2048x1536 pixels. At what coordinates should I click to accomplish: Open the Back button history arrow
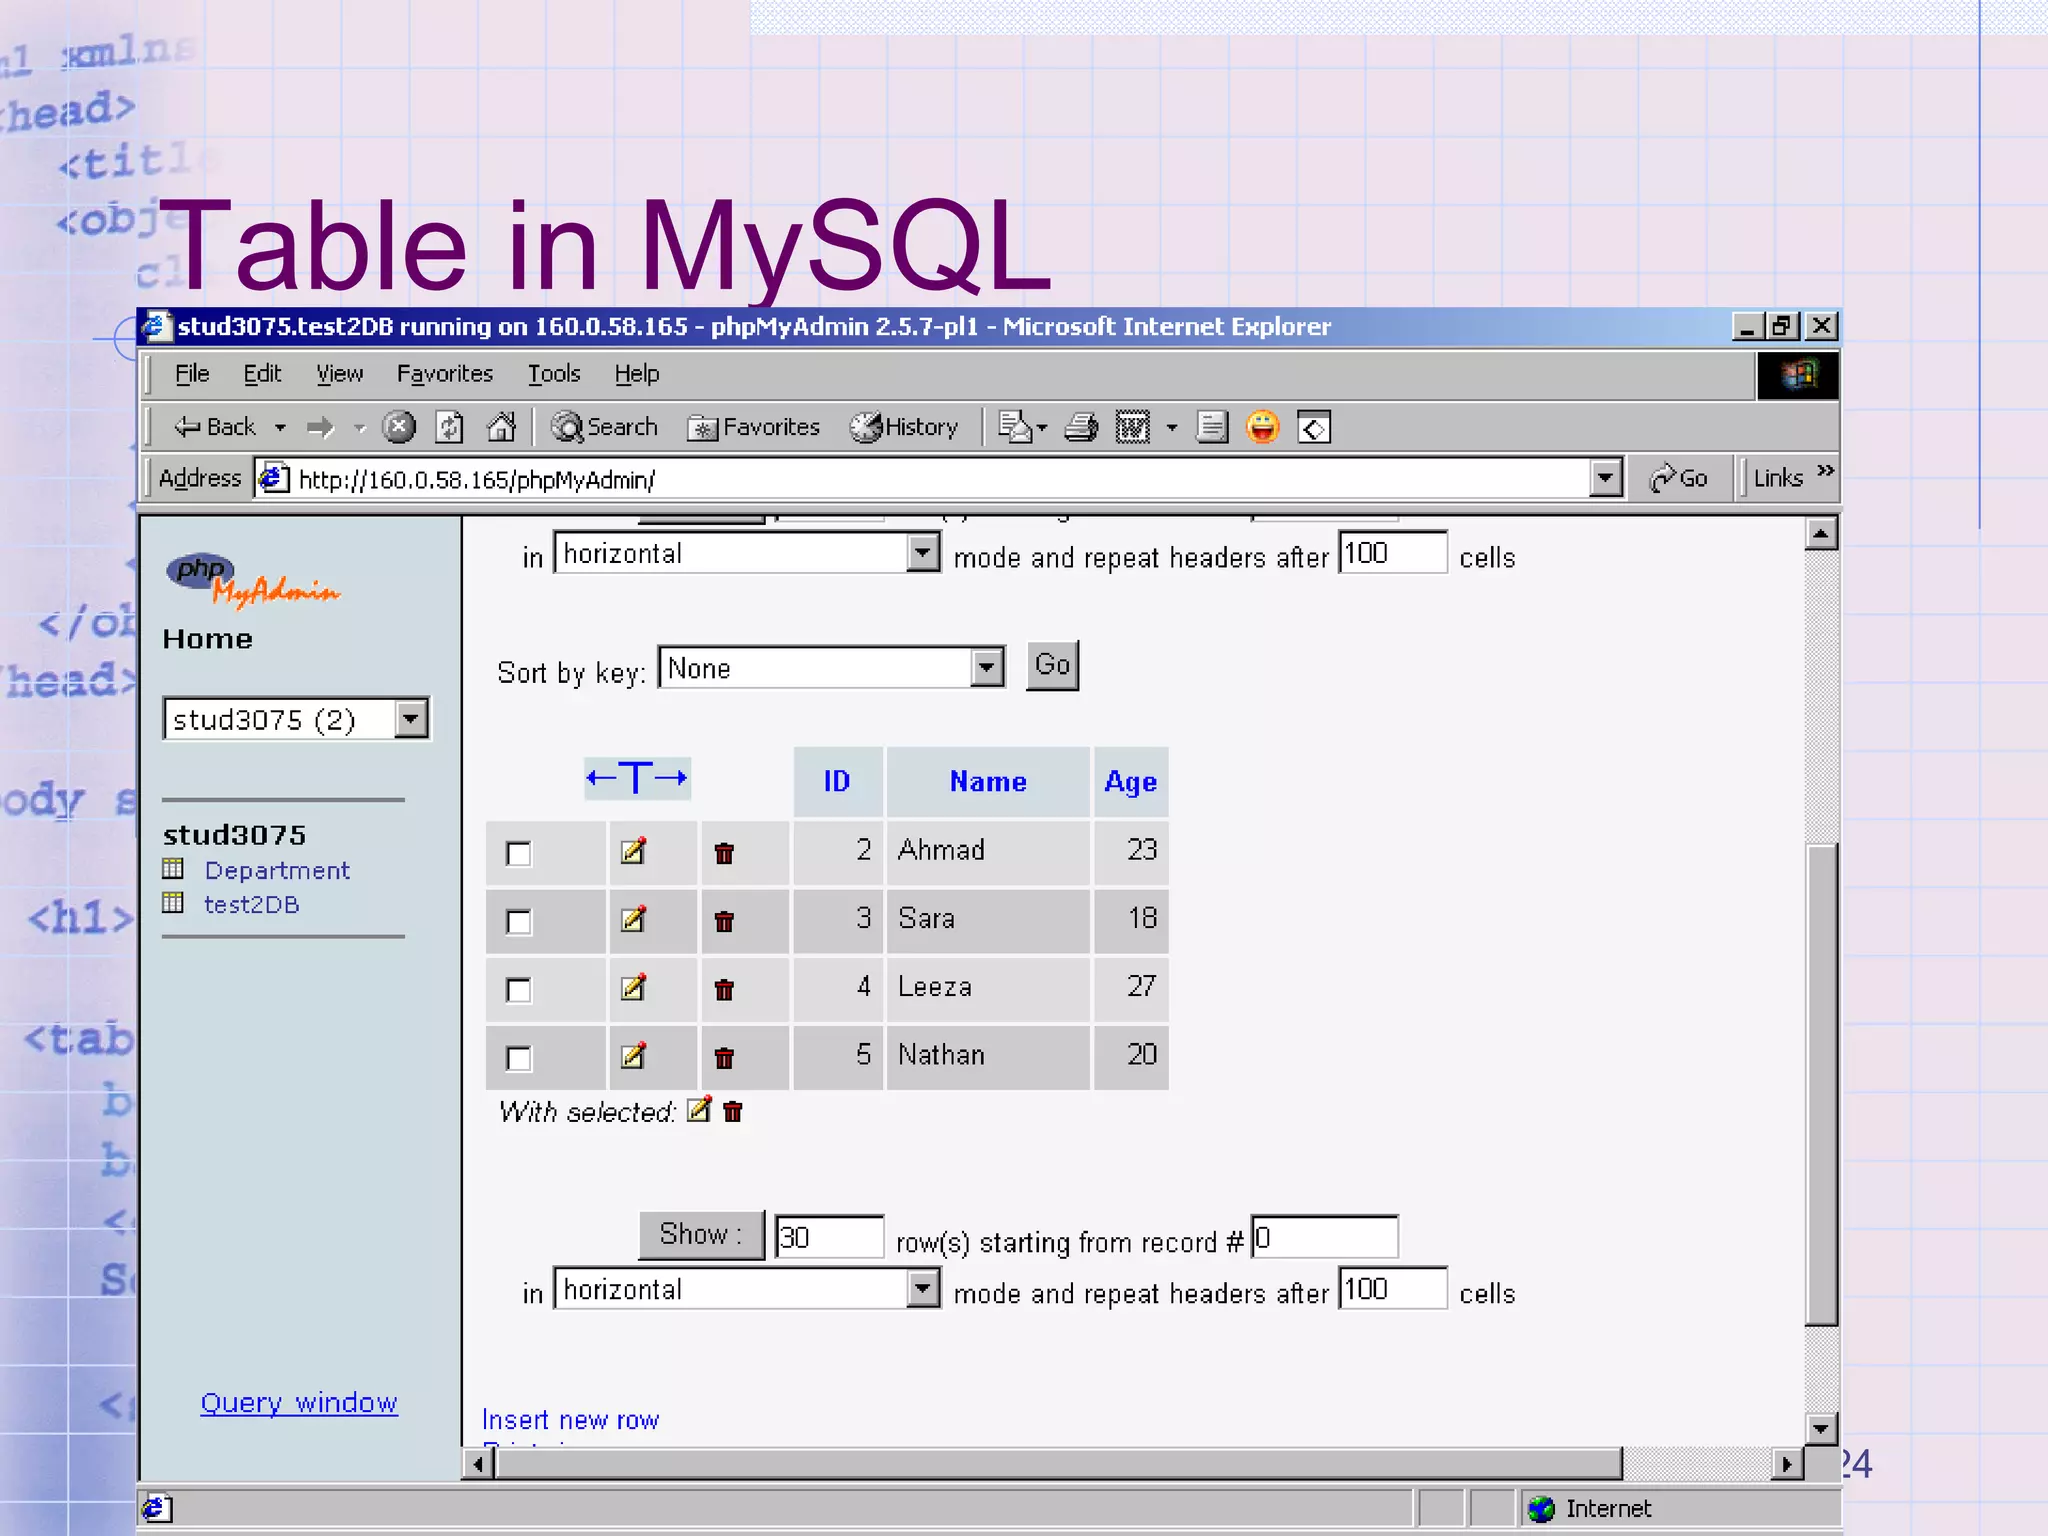coord(281,428)
